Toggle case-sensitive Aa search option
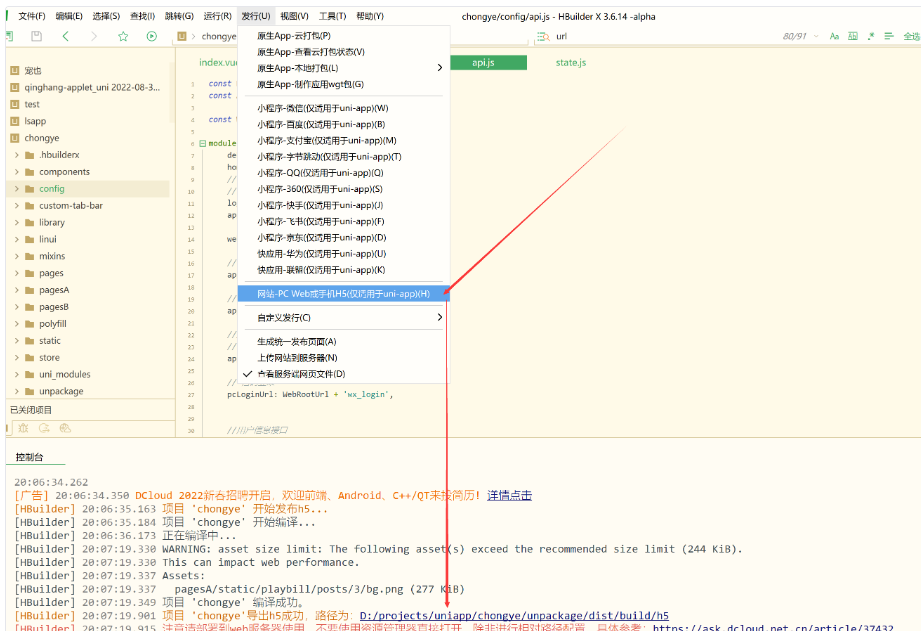Screen dimensions: 921x631 tap(834, 36)
